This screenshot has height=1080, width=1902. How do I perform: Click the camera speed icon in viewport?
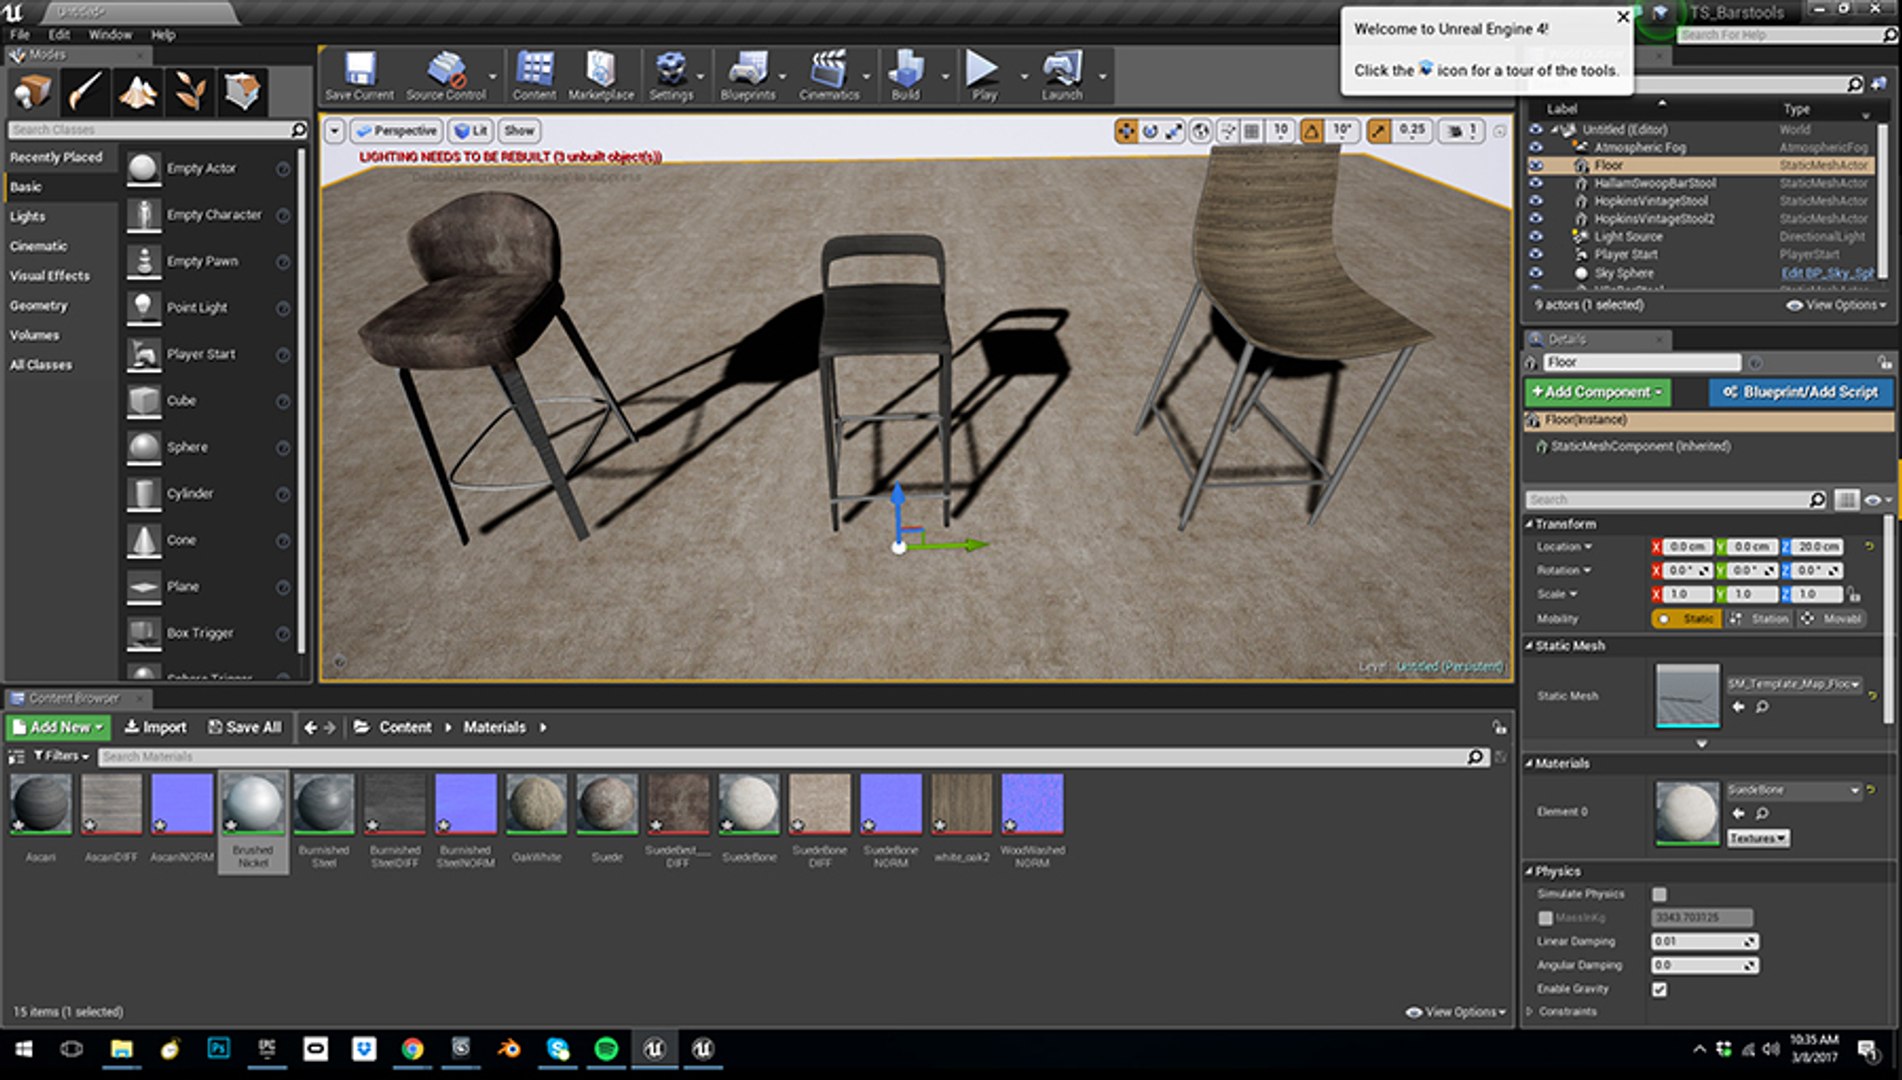pos(1456,131)
